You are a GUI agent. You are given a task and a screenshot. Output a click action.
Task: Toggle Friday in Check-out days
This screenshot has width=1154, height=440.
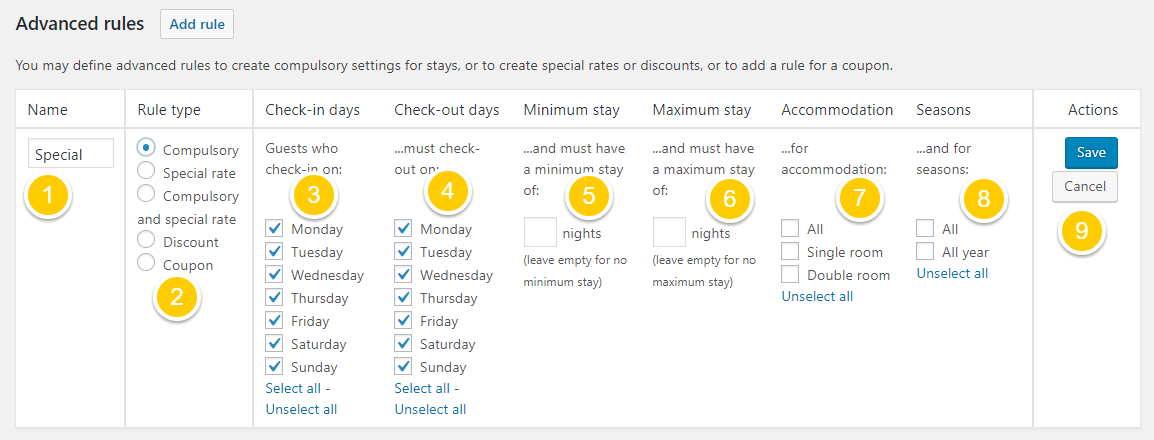[403, 321]
